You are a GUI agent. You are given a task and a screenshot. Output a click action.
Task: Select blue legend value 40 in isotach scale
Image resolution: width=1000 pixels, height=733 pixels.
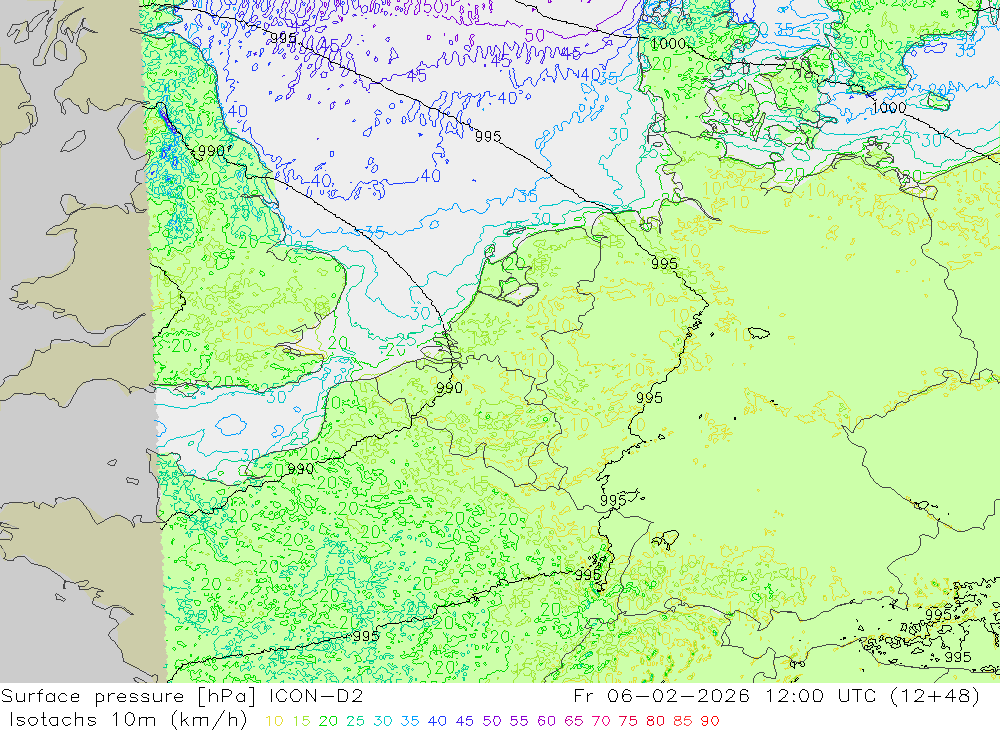(x=437, y=721)
